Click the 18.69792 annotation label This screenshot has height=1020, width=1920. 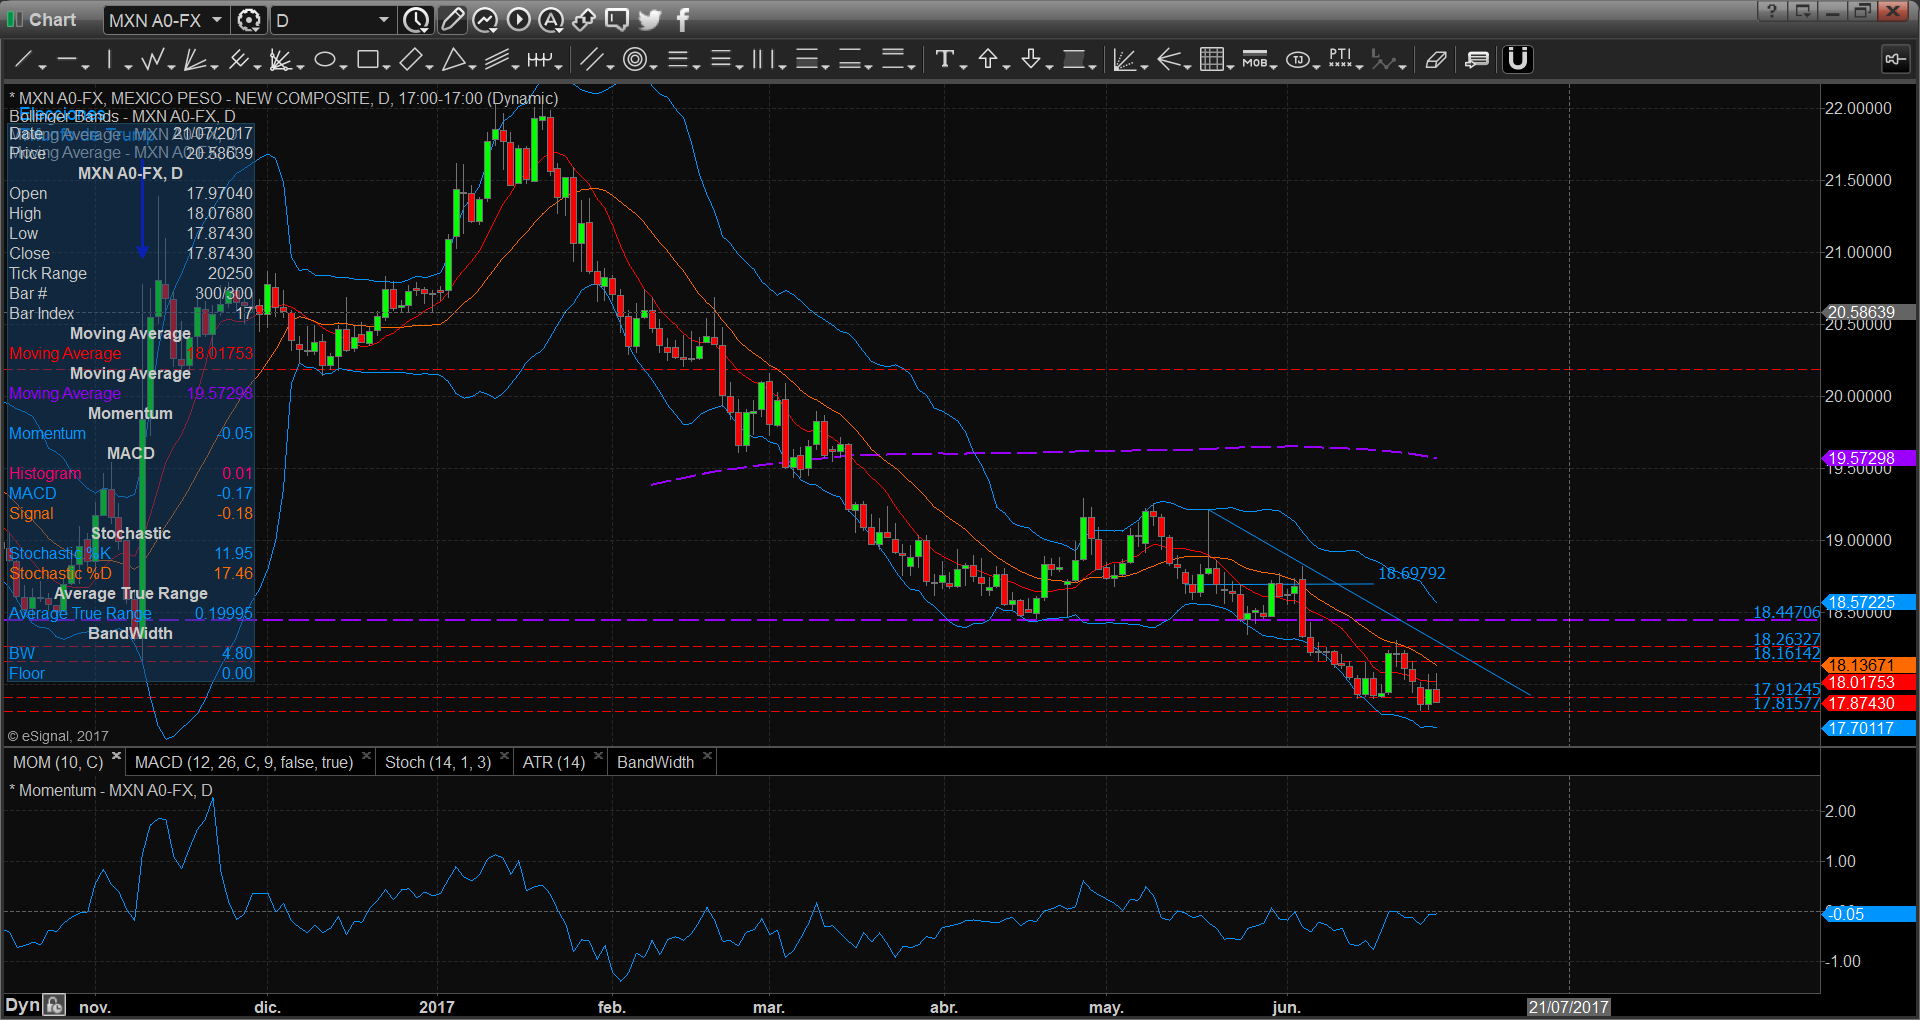click(x=1411, y=574)
